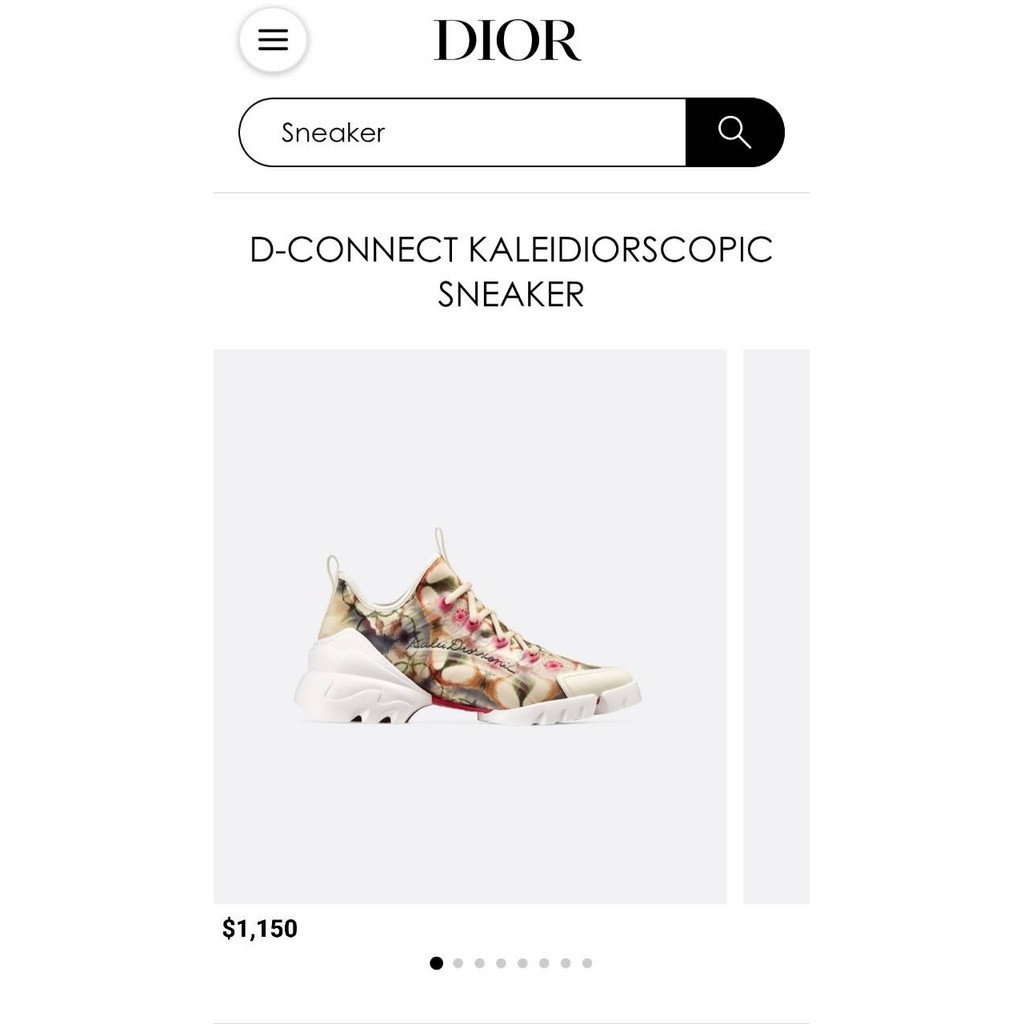Viewport: 1024px width, 1024px height.
Task: Open the hamburger menu
Action: 273,40
